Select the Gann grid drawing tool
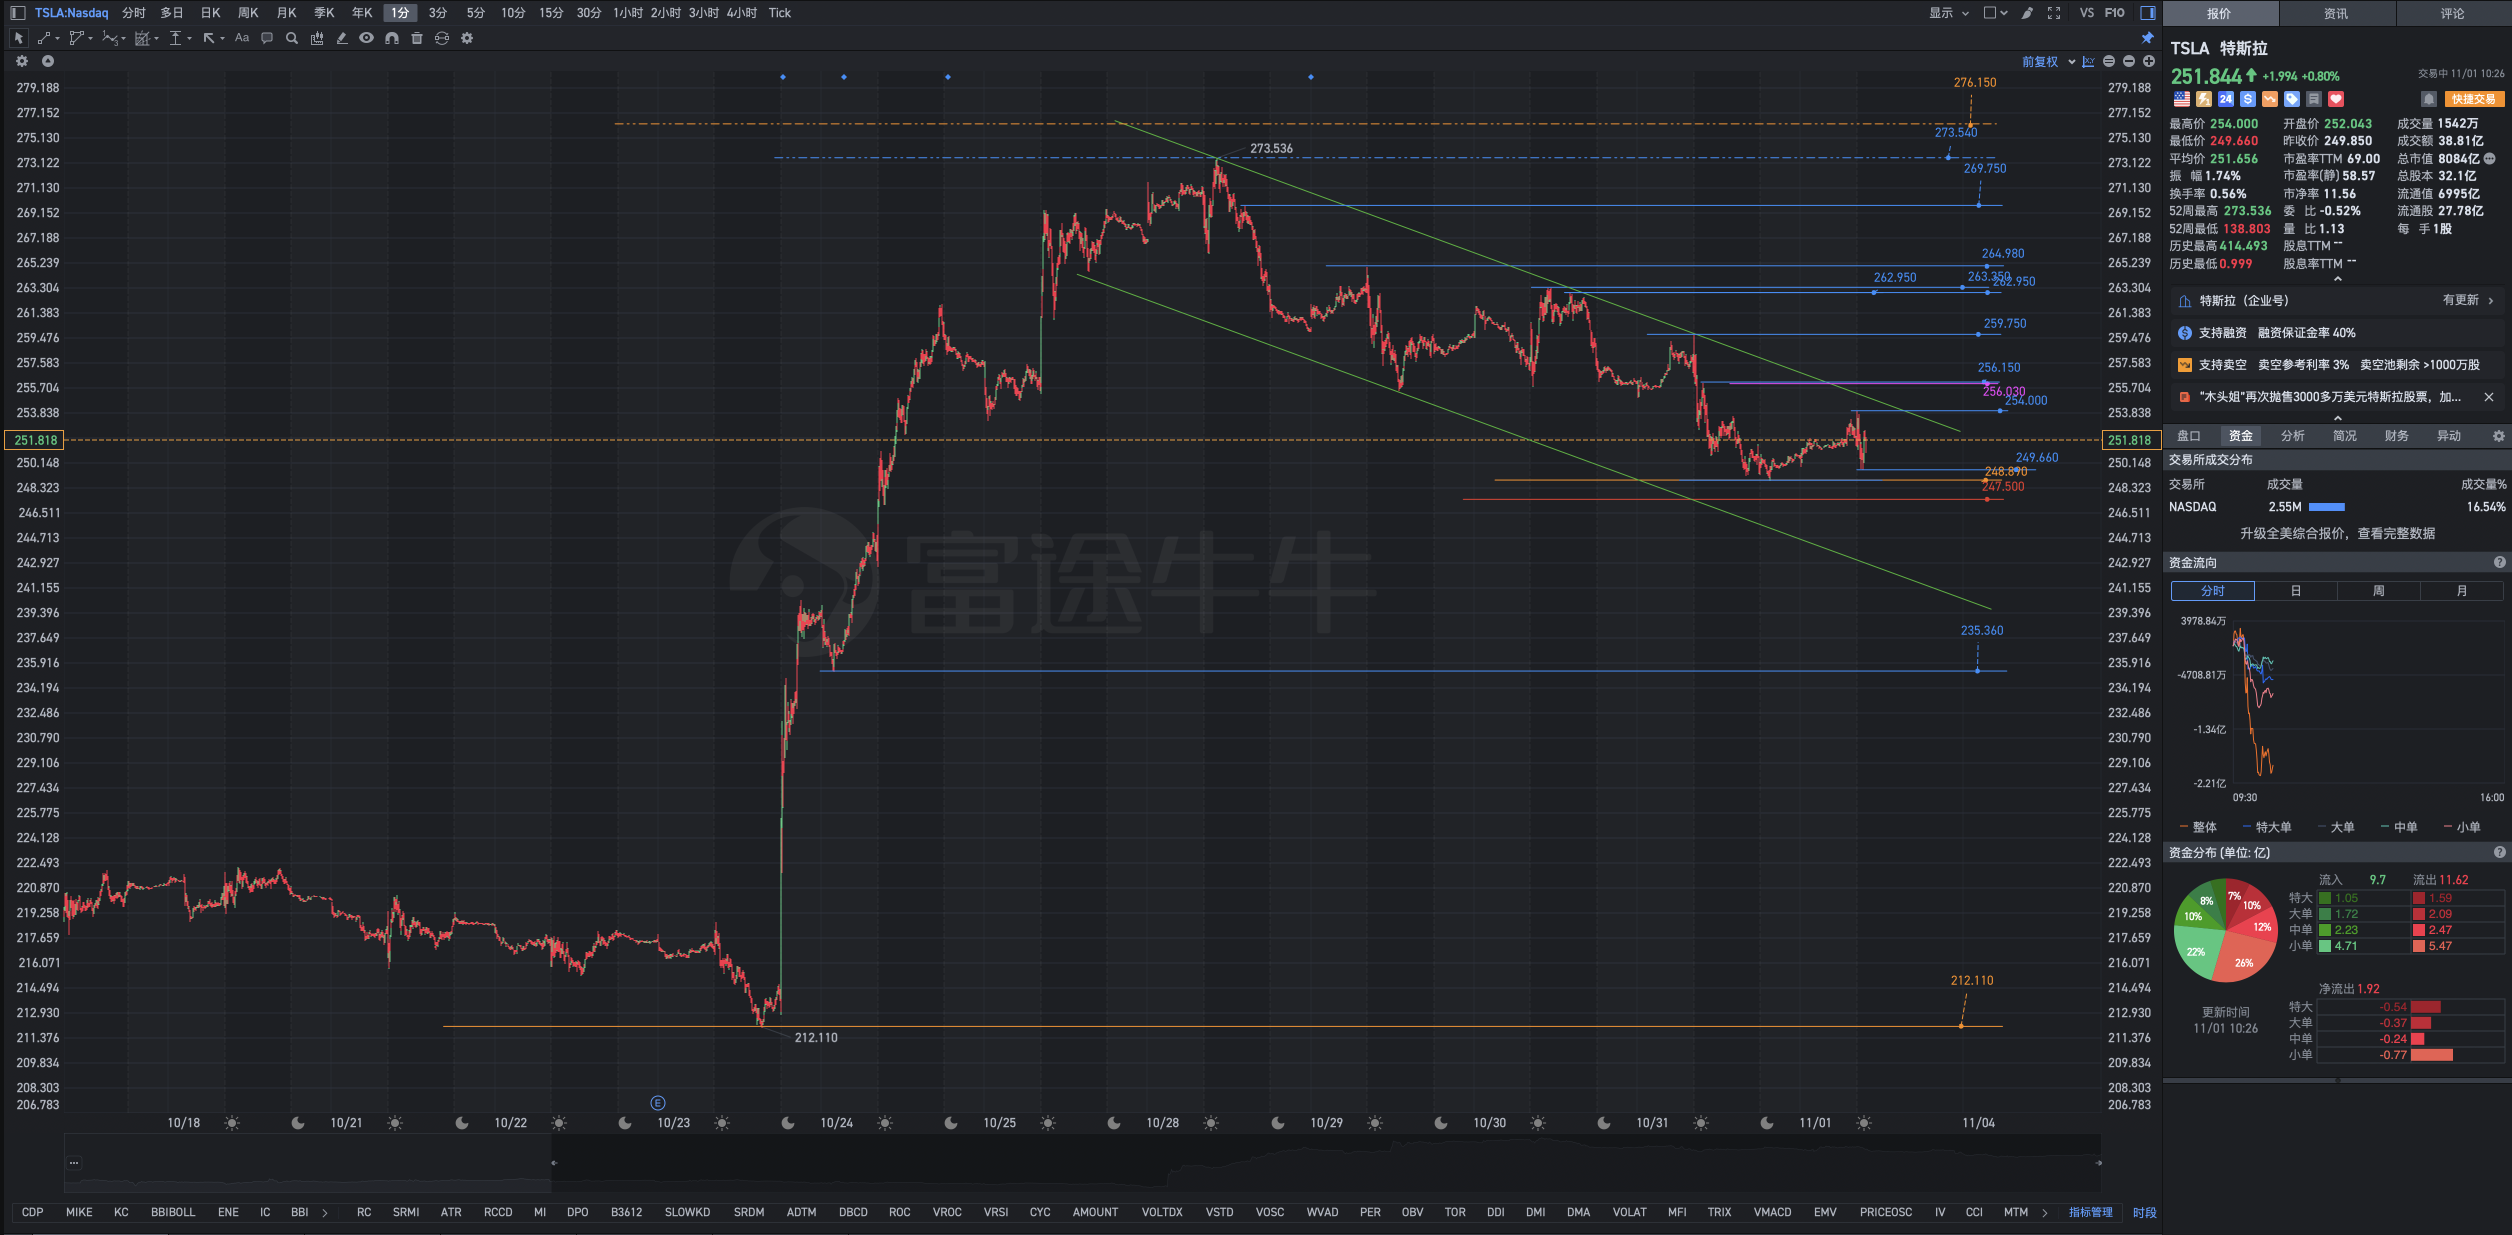The image size is (2512, 1235). tap(142, 38)
